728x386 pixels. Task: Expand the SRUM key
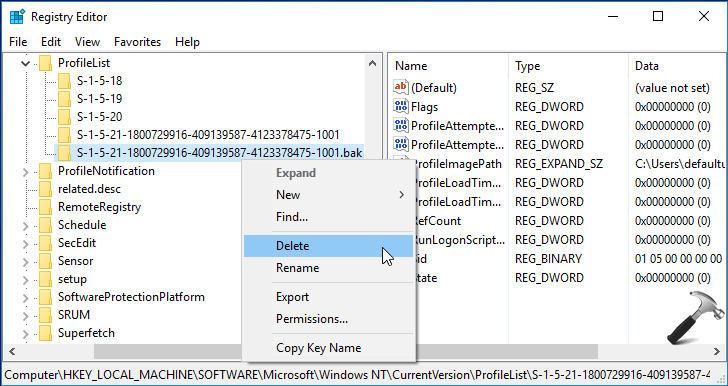(x=26, y=315)
